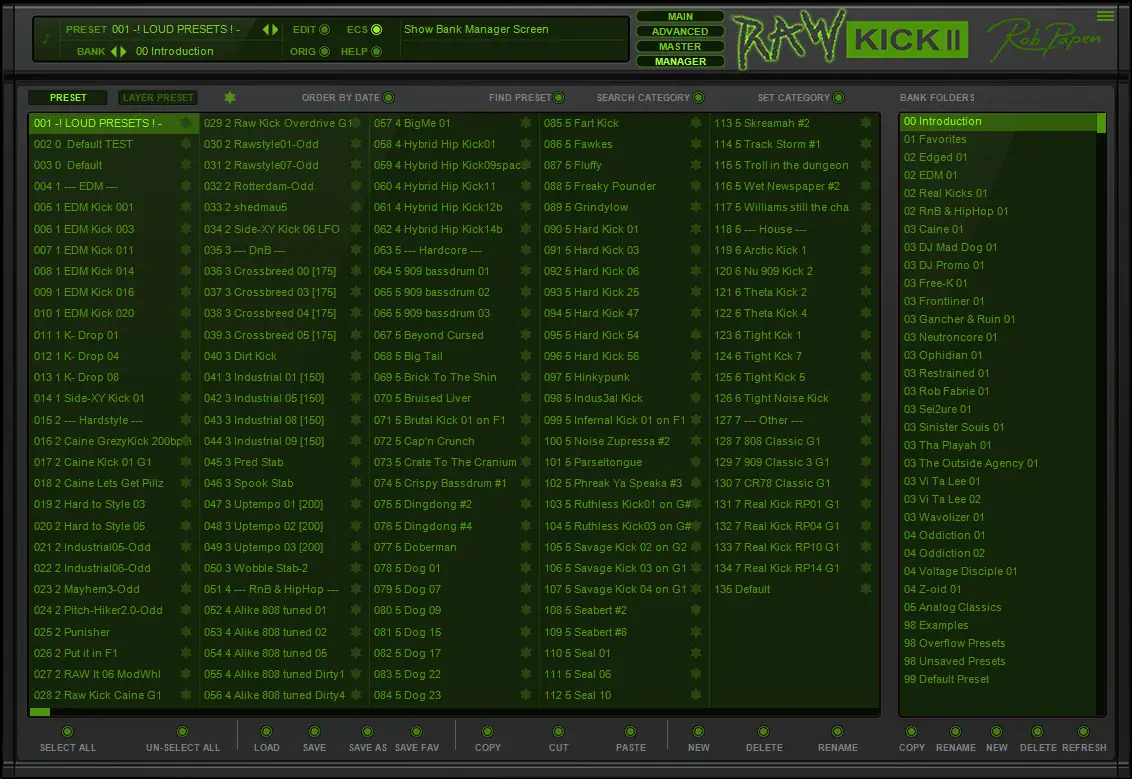Click the music note icon left of PRESET
This screenshot has width=1132, height=779.
[x=46, y=38]
